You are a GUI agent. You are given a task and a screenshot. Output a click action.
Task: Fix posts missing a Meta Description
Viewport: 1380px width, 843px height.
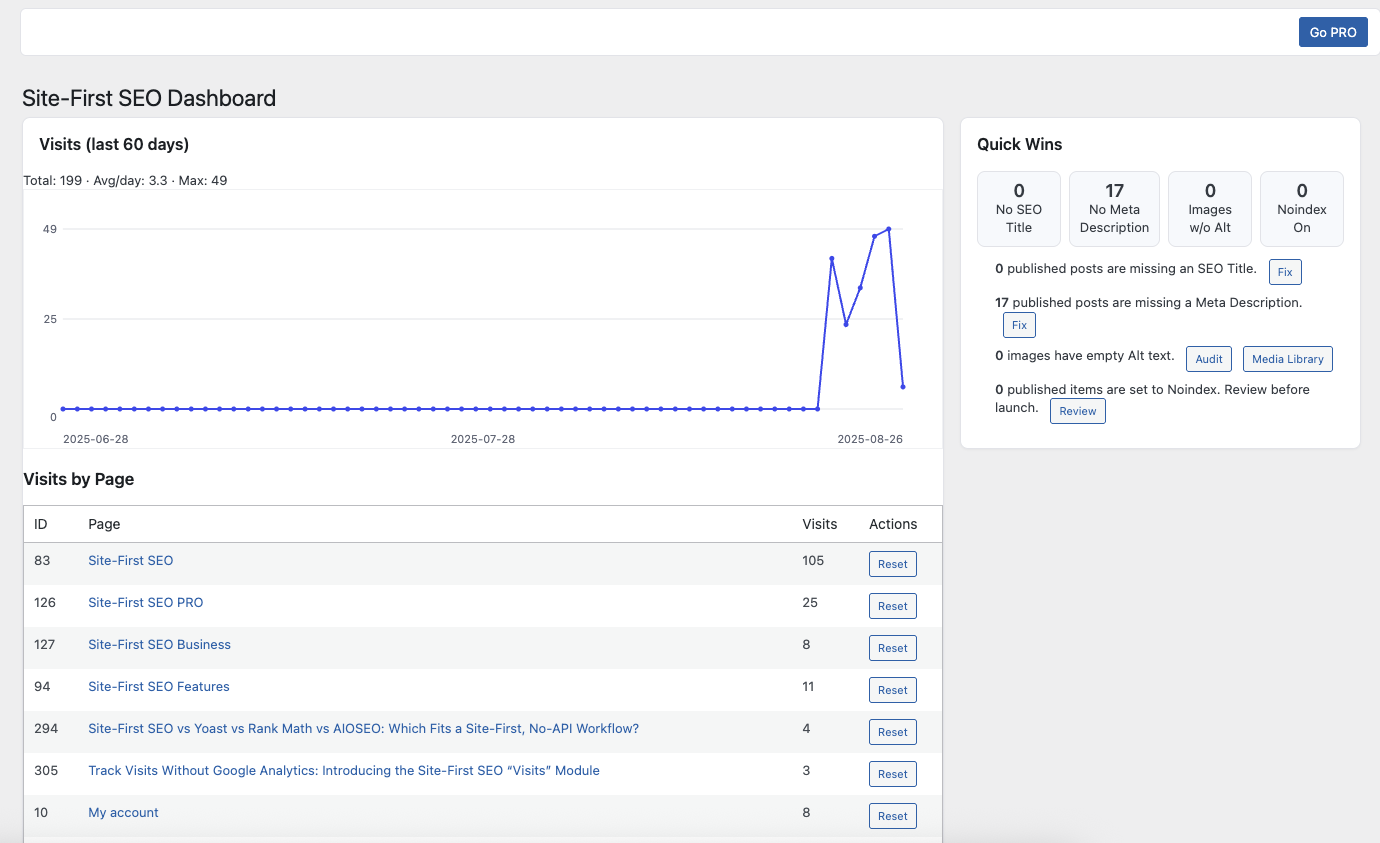(x=1019, y=325)
